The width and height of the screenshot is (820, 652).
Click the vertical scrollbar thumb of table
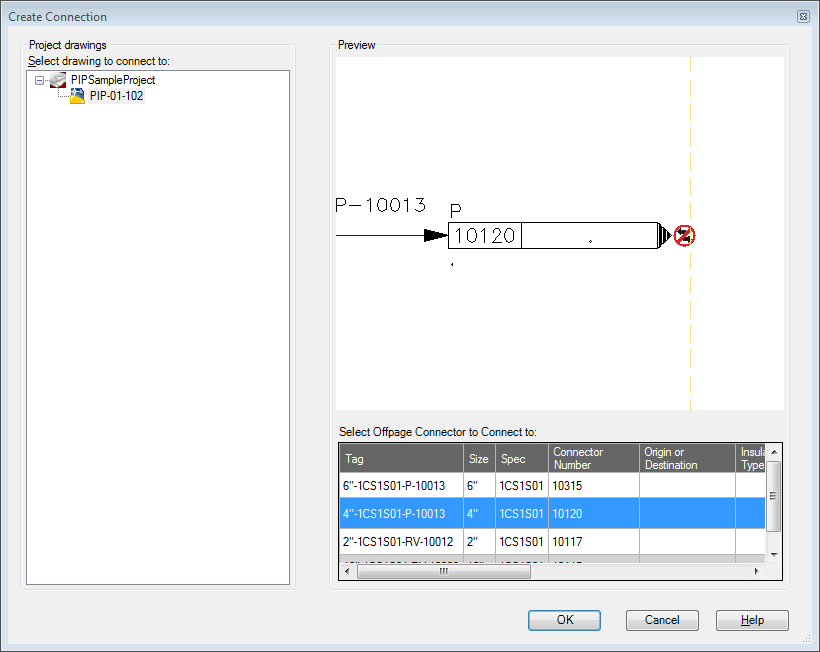[x=773, y=496]
